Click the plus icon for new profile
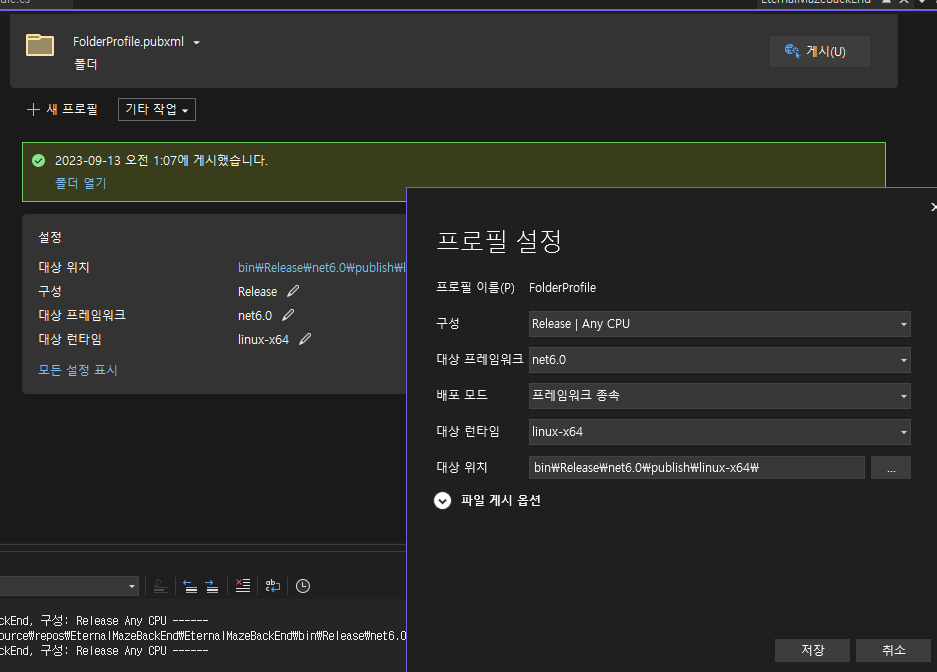Screen dimensions: 937x672 (x=33, y=109)
